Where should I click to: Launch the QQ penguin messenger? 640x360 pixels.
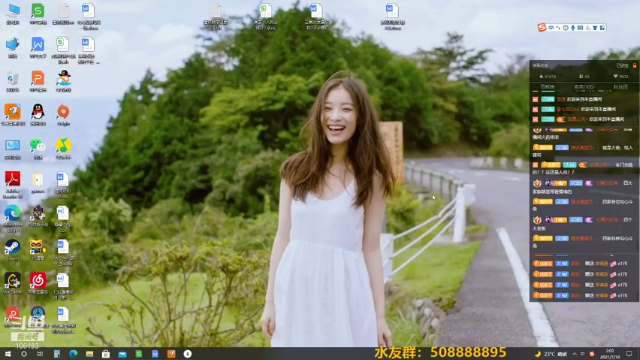[x=38, y=114]
